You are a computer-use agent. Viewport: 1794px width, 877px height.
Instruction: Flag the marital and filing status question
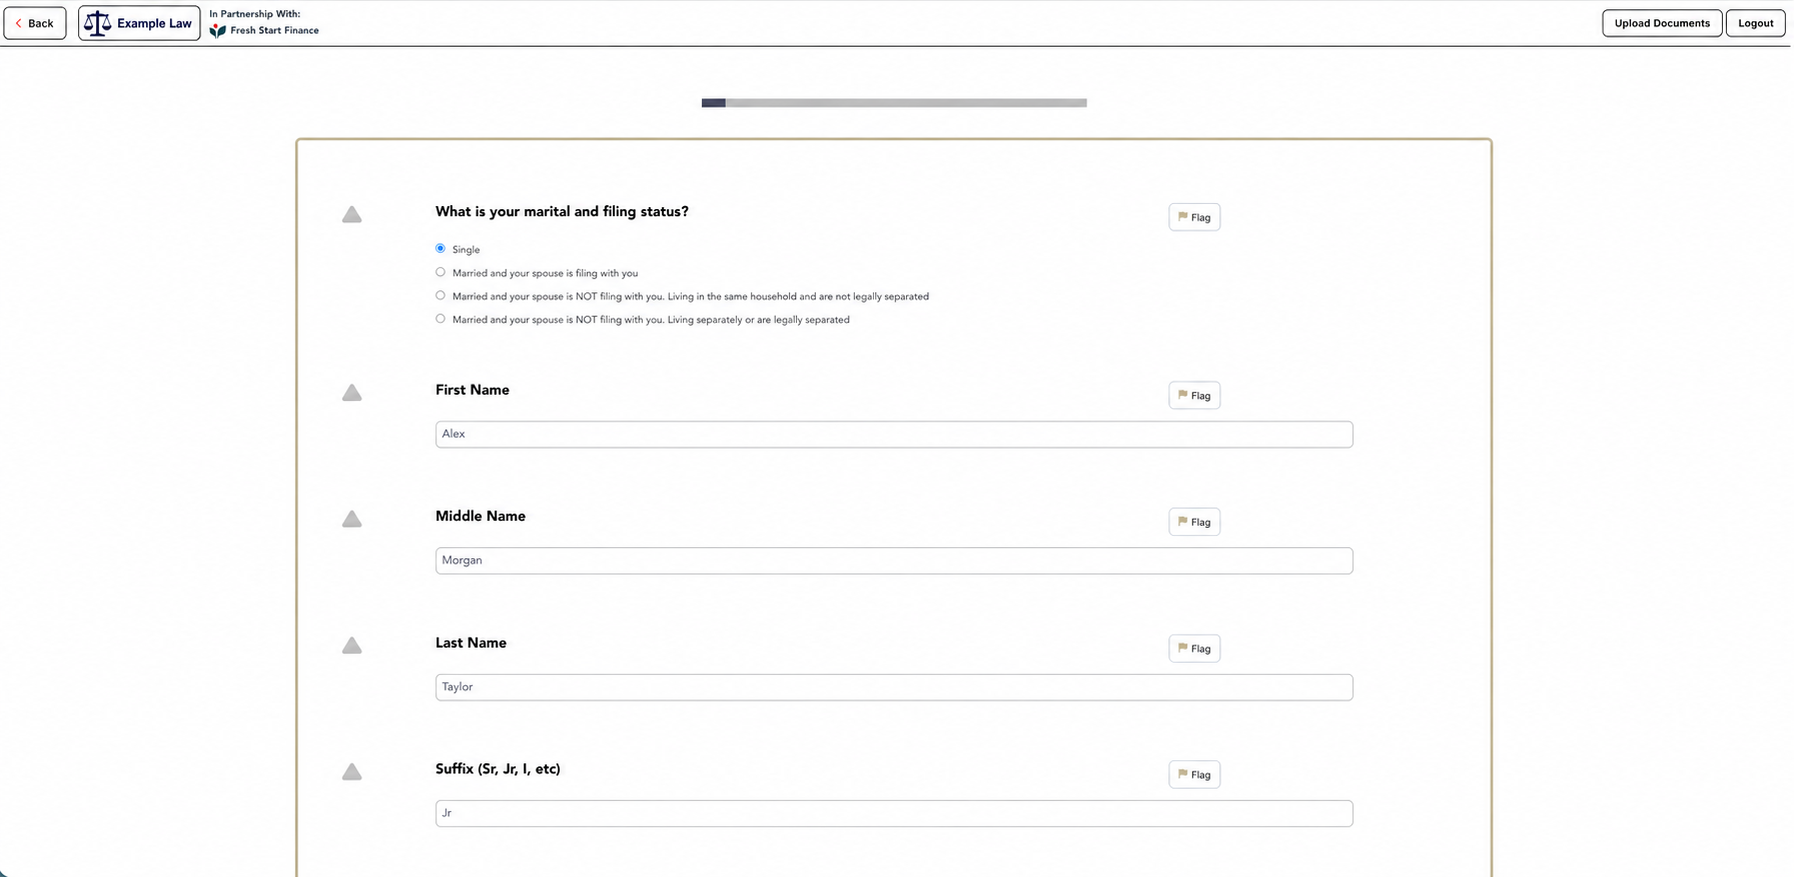(x=1194, y=217)
